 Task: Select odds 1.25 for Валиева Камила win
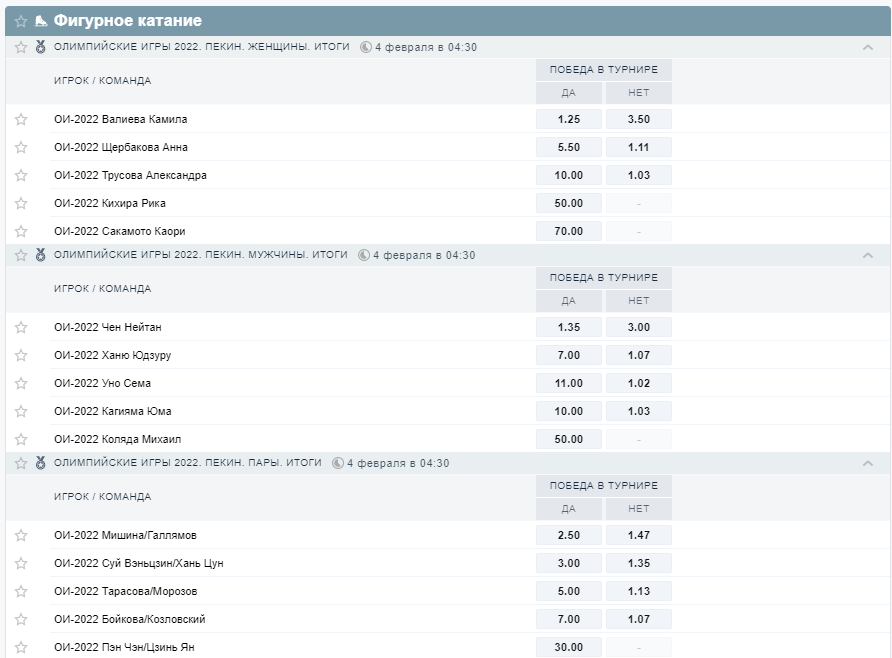click(x=569, y=119)
